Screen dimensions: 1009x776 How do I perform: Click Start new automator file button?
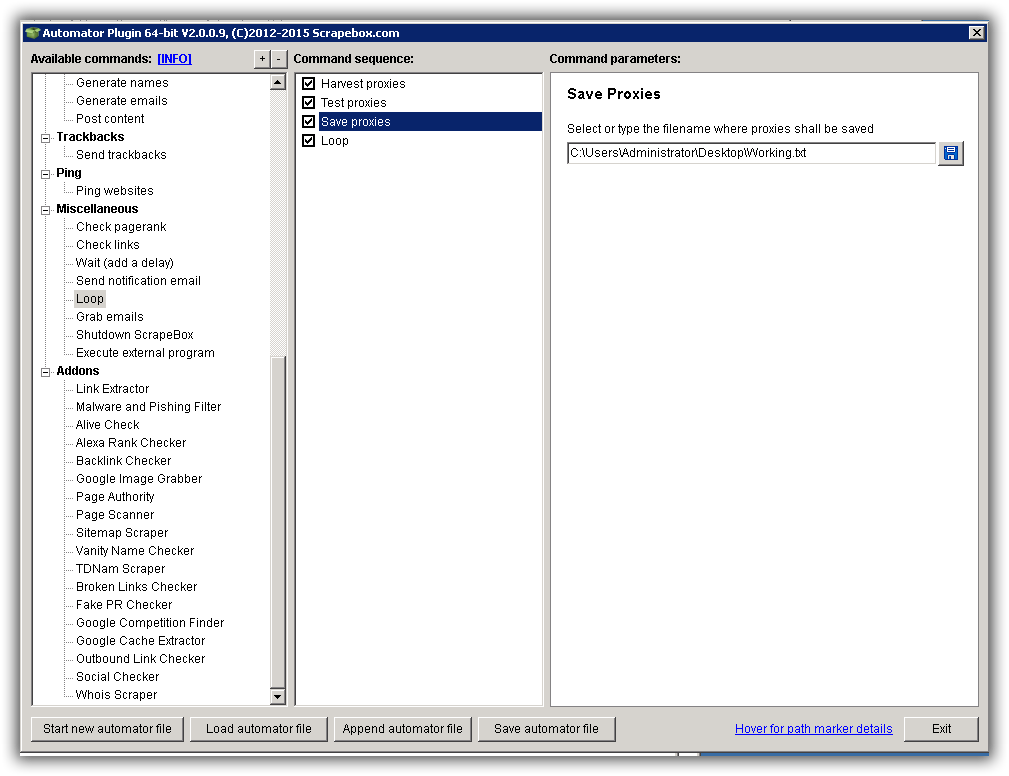(x=107, y=729)
